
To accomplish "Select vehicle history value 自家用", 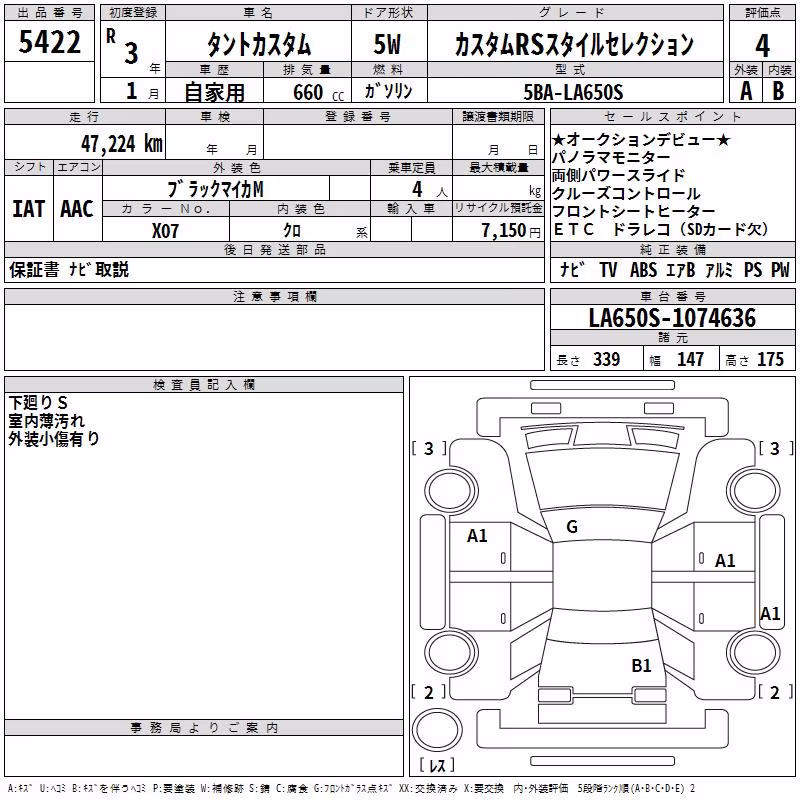I will pyautogui.click(x=214, y=92).
